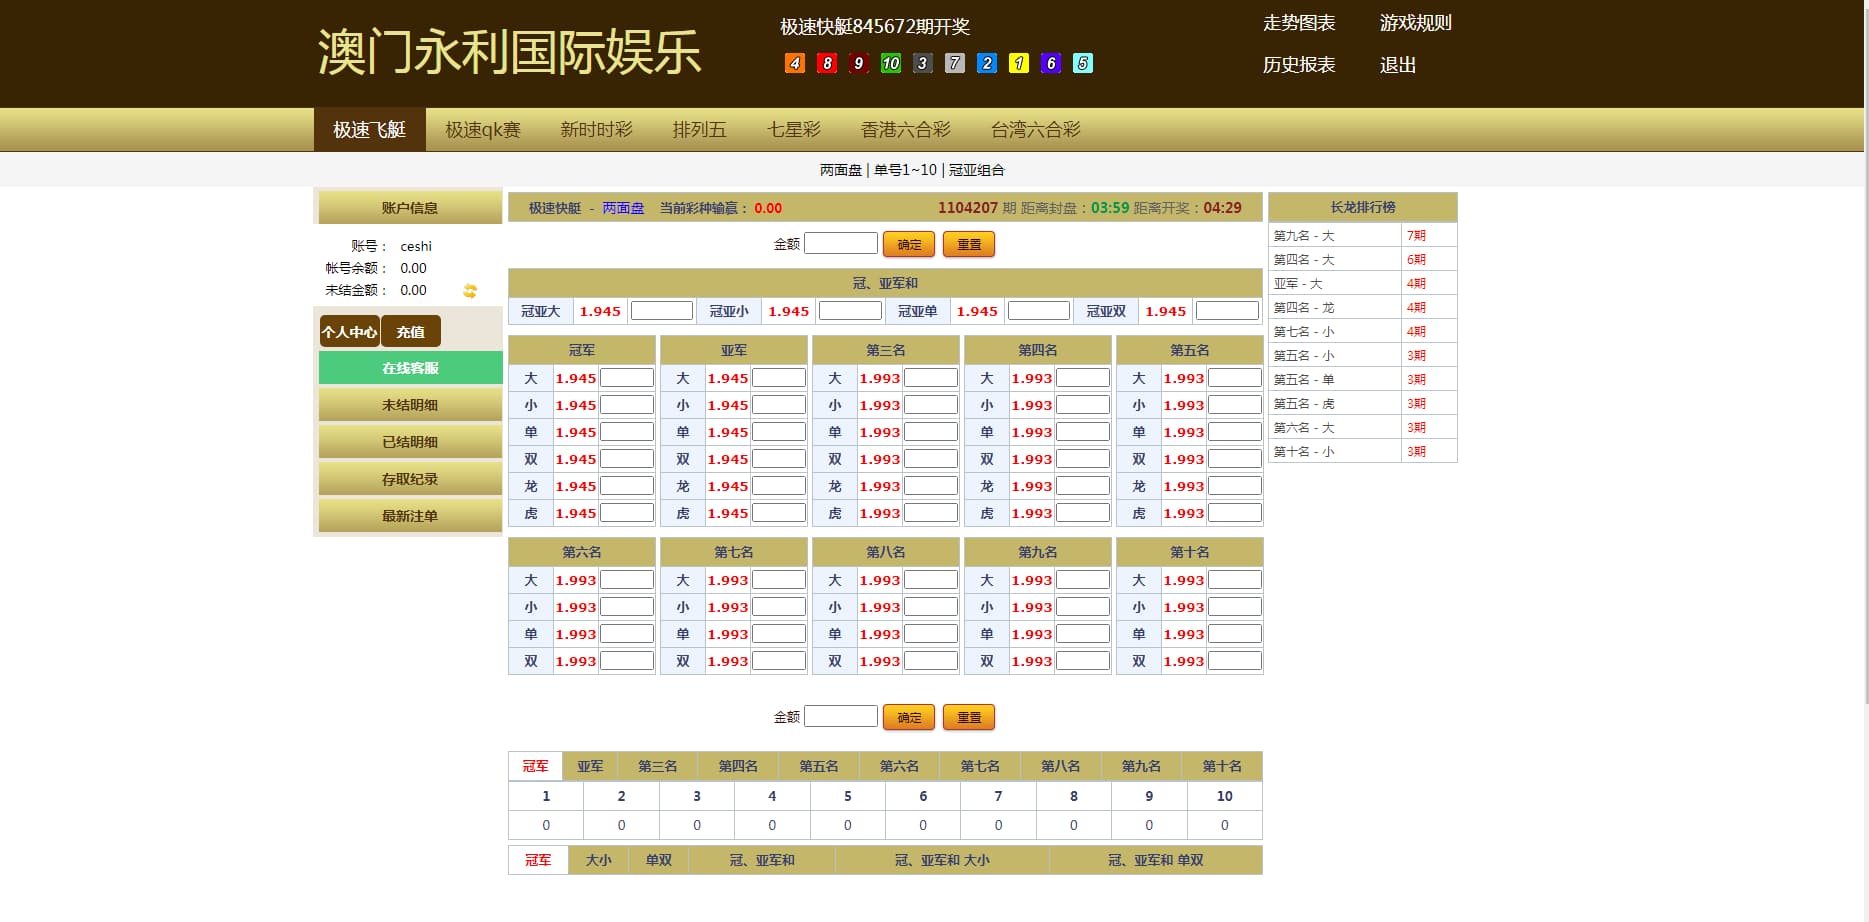Image resolution: width=1869 pixels, height=922 pixels.
Task: Open the 排列五 game tab
Action: pyautogui.click(x=699, y=130)
